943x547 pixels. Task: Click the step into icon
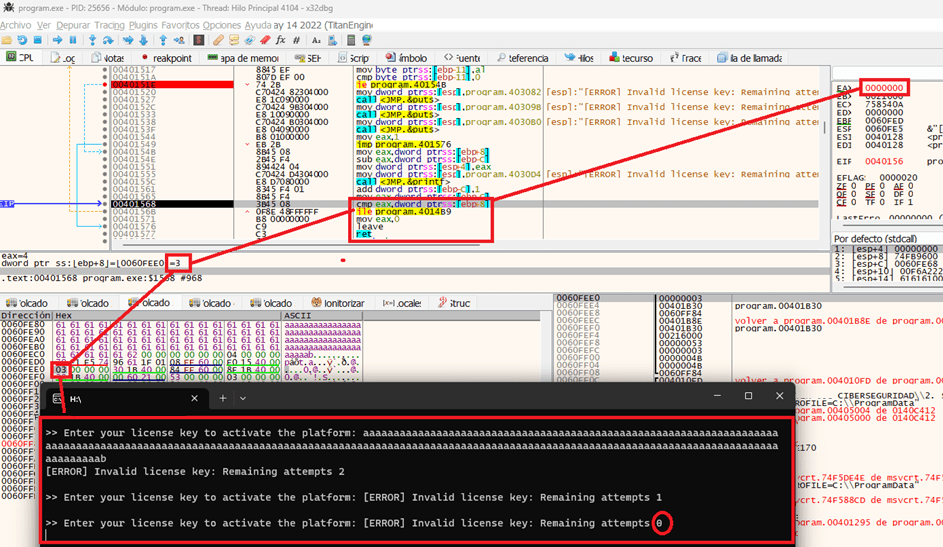(92, 40)
